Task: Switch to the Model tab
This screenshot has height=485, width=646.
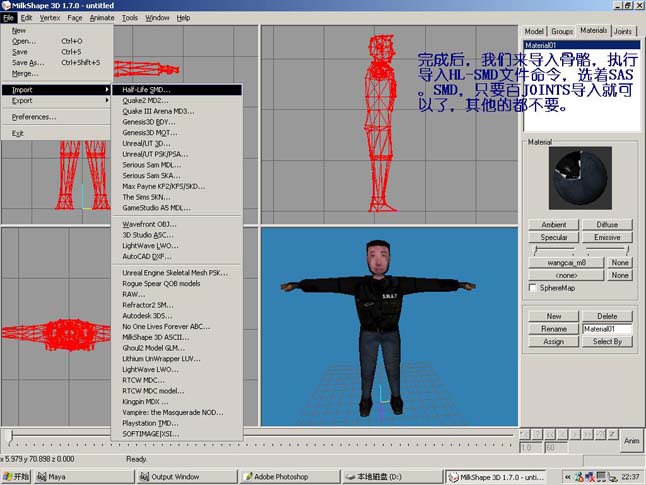Action: click(x=534, y=31)
